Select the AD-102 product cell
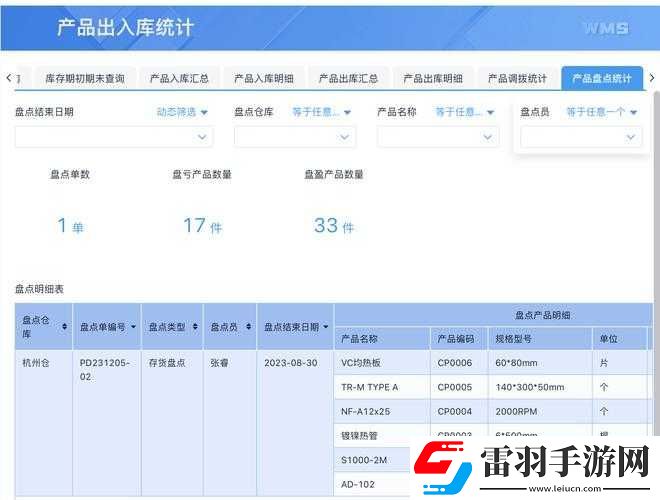This screenshot has height=500, width=660. 372,484
